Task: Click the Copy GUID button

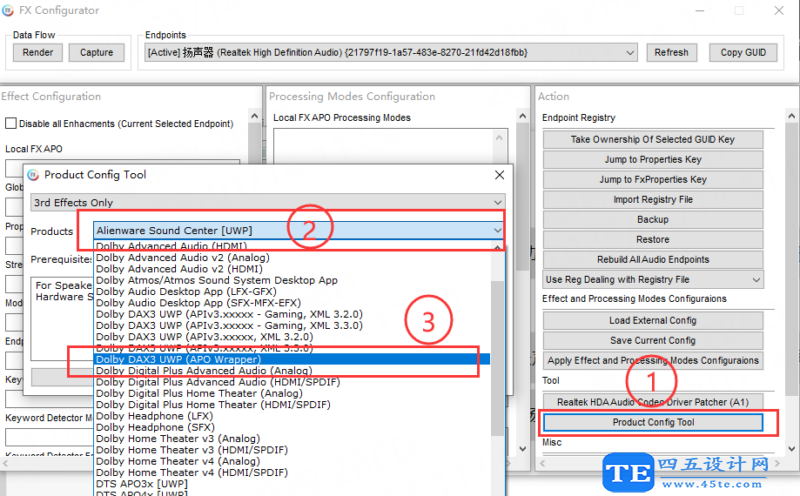Action: [743, 53]
